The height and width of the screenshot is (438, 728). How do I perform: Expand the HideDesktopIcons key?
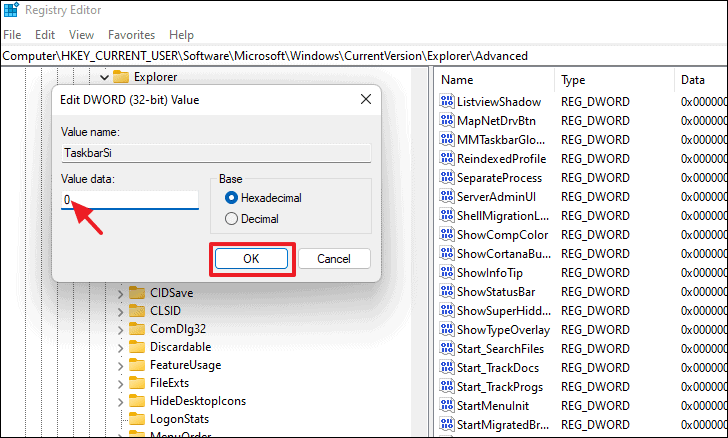click(x=120, y=402)
